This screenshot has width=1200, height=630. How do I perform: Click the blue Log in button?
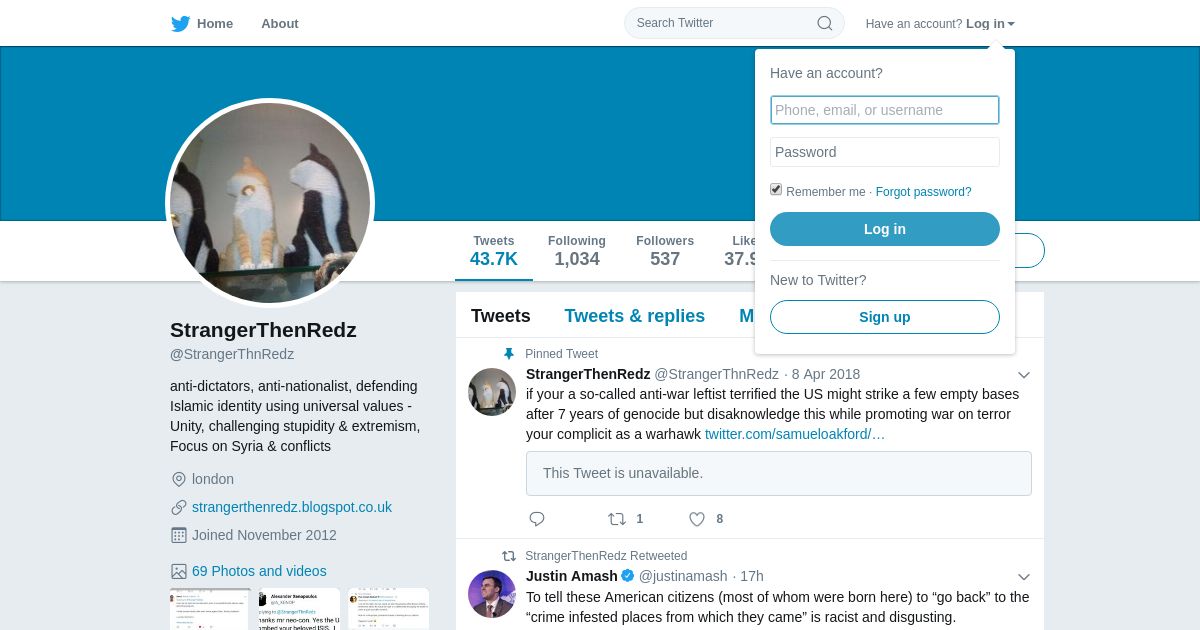coord(885,229)
